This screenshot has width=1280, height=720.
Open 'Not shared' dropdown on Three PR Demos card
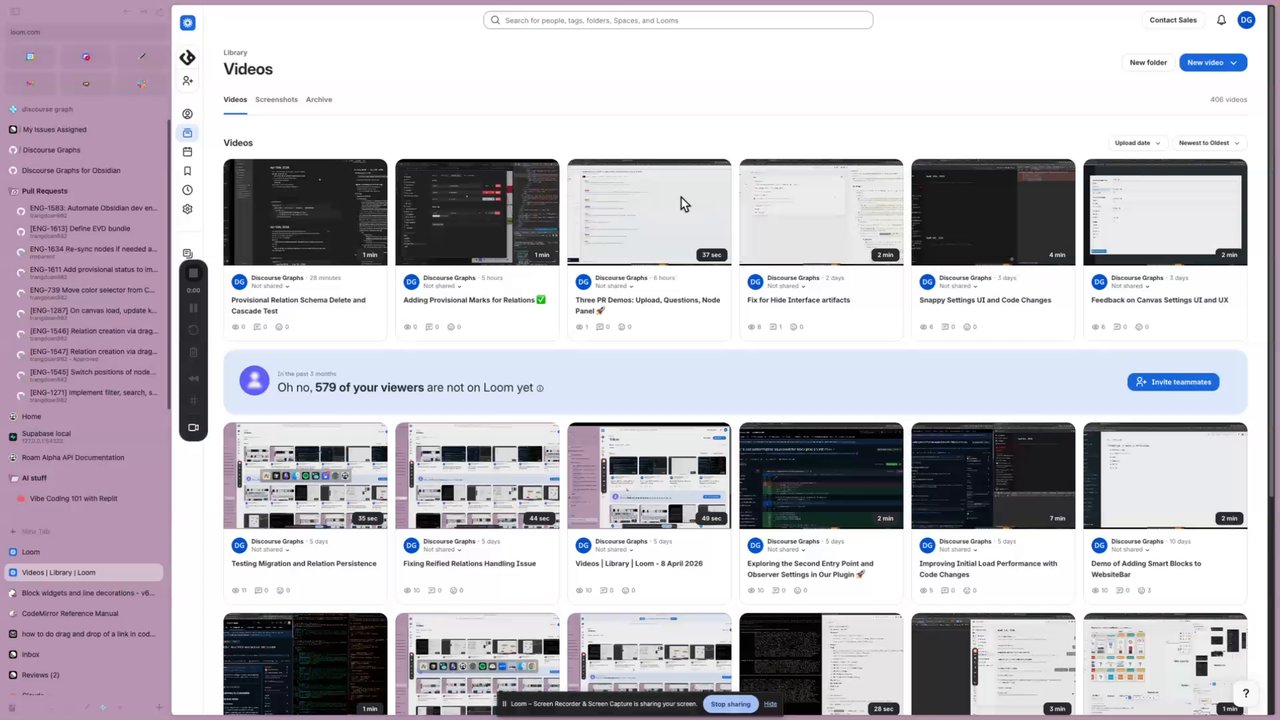[x=614, y=286]
